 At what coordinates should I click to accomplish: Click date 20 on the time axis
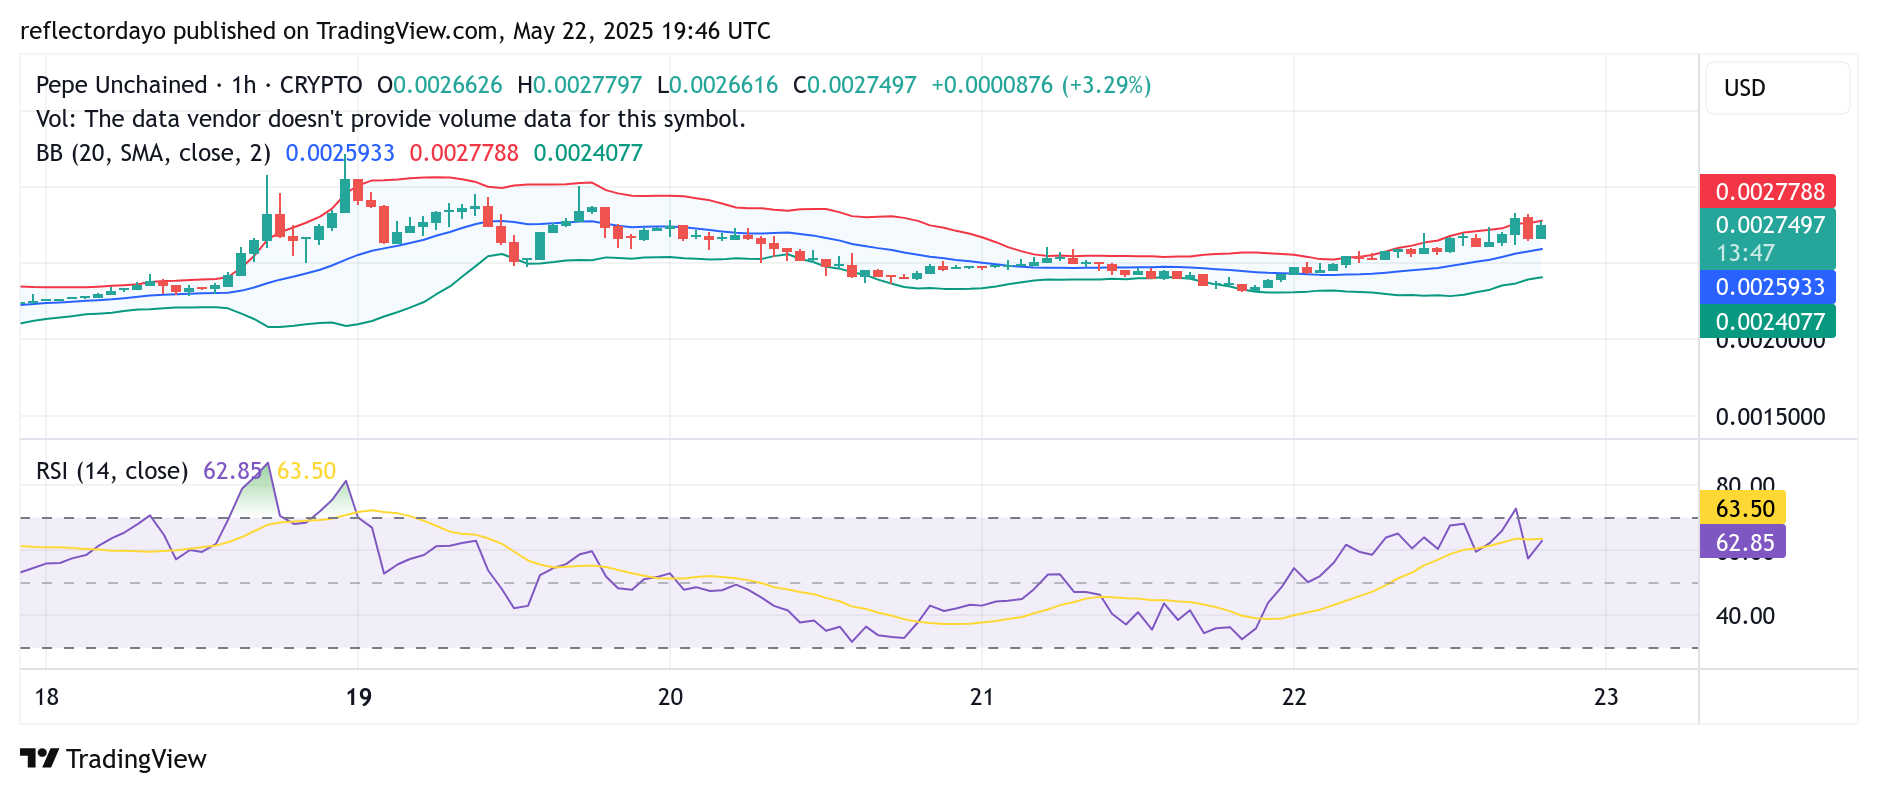coord(670,697)
